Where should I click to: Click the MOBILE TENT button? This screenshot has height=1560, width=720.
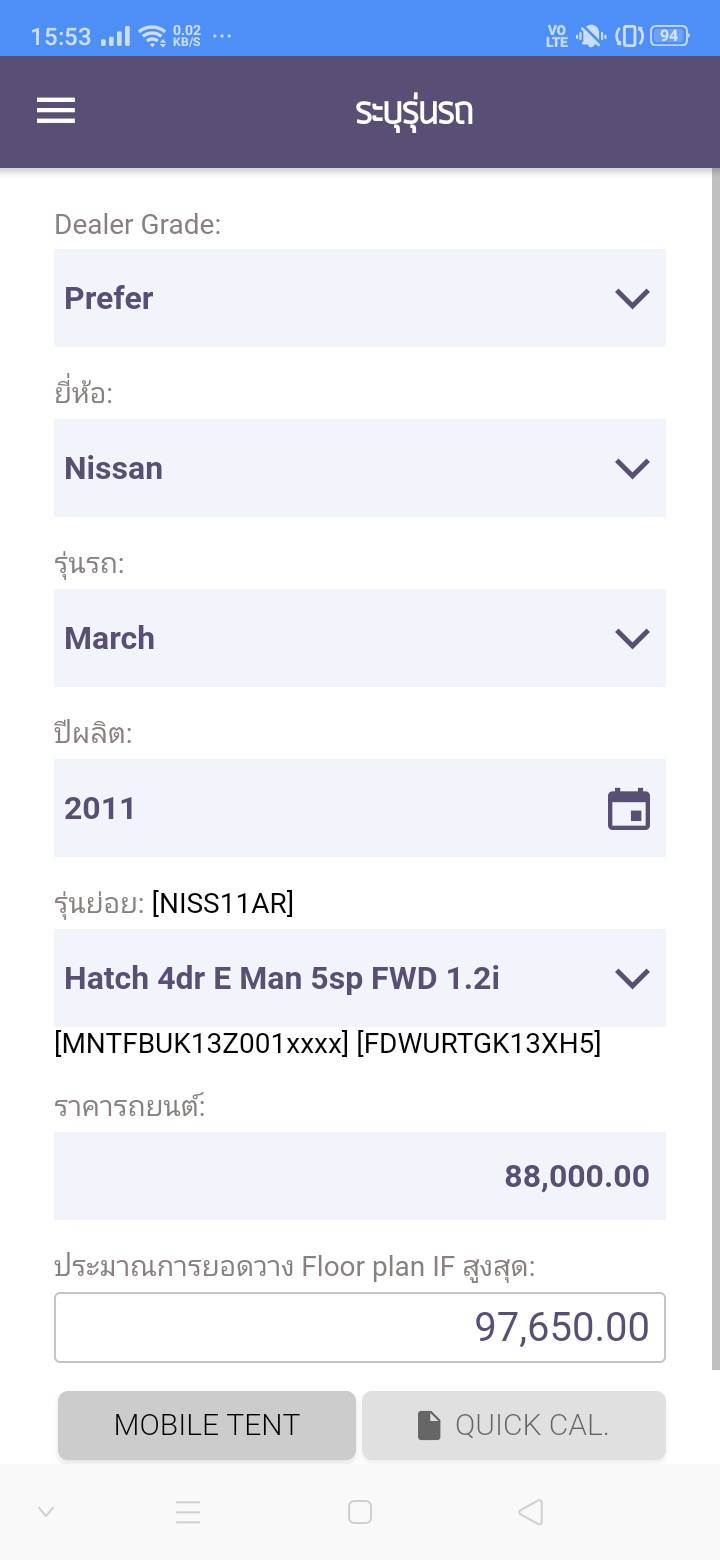click(x=207, y=1425)
